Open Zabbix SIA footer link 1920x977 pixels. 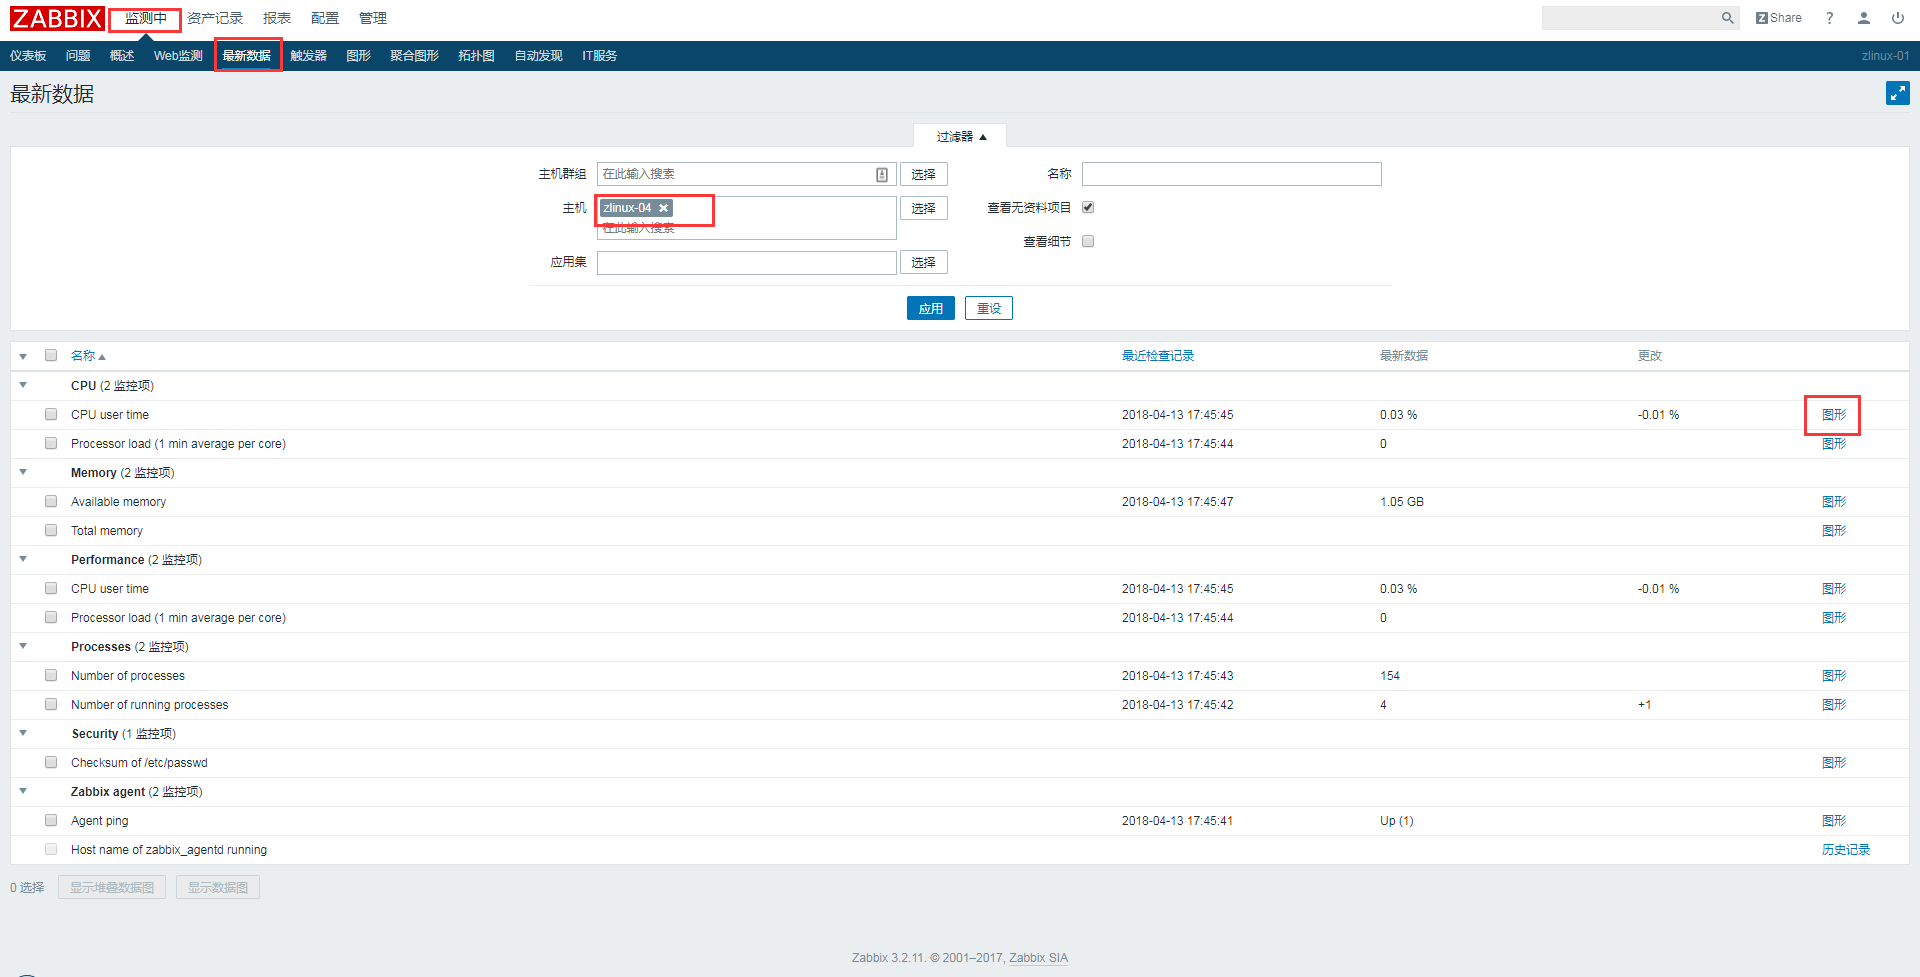tap(1038, 958)
